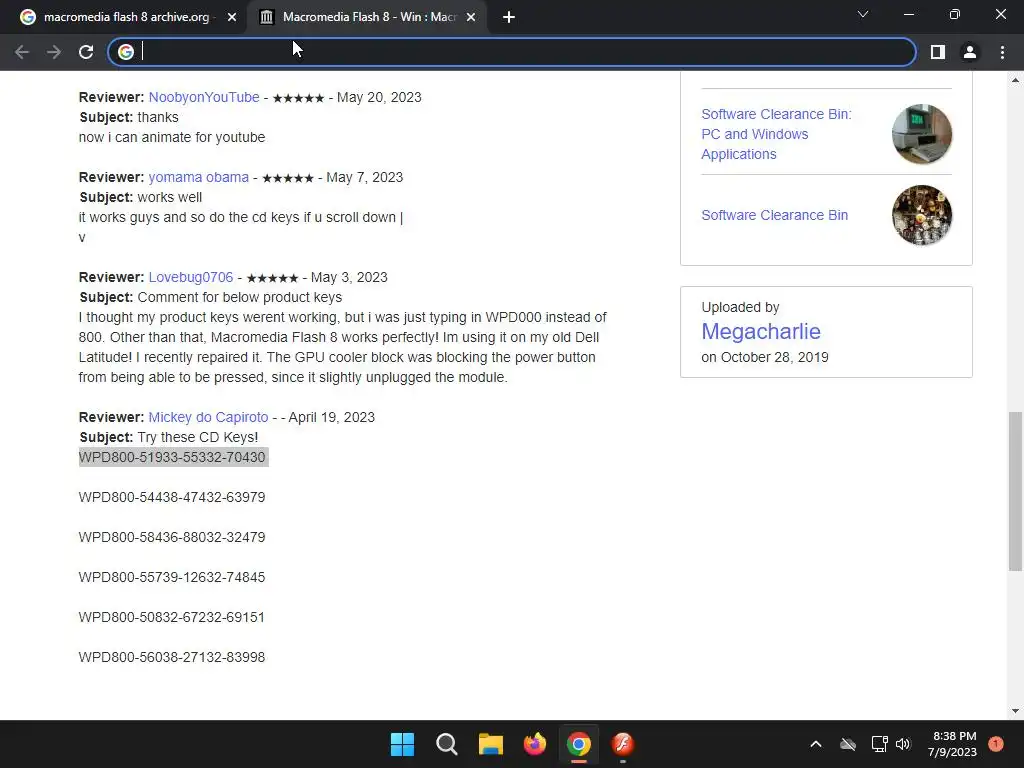Close the macromedia flash 8 archive.org tab

[232, 17]
